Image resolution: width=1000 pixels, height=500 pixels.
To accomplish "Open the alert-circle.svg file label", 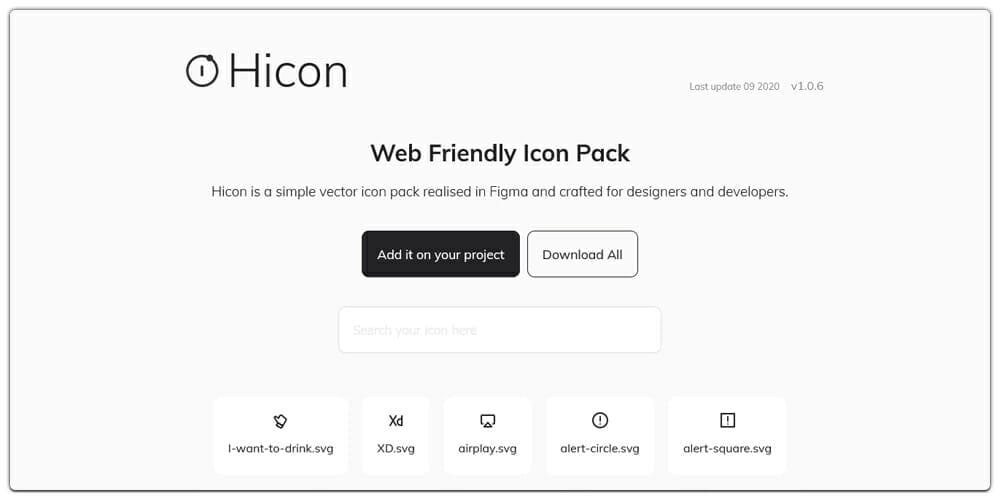I will (x=600, y=448).
